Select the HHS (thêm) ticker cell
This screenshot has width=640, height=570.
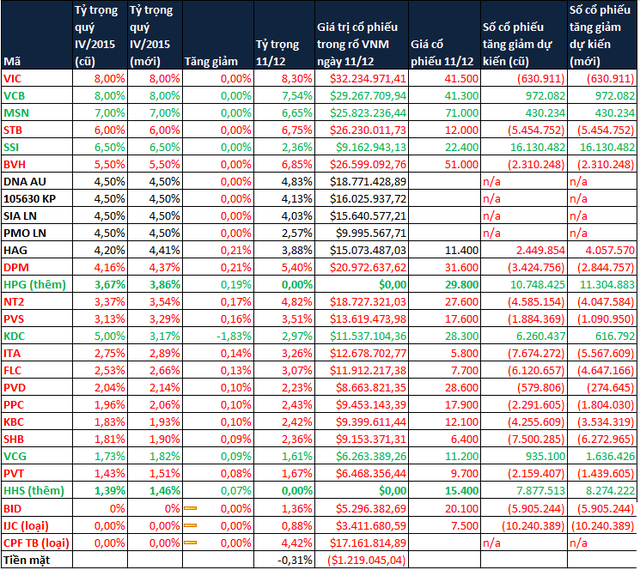tap(35, 491)
